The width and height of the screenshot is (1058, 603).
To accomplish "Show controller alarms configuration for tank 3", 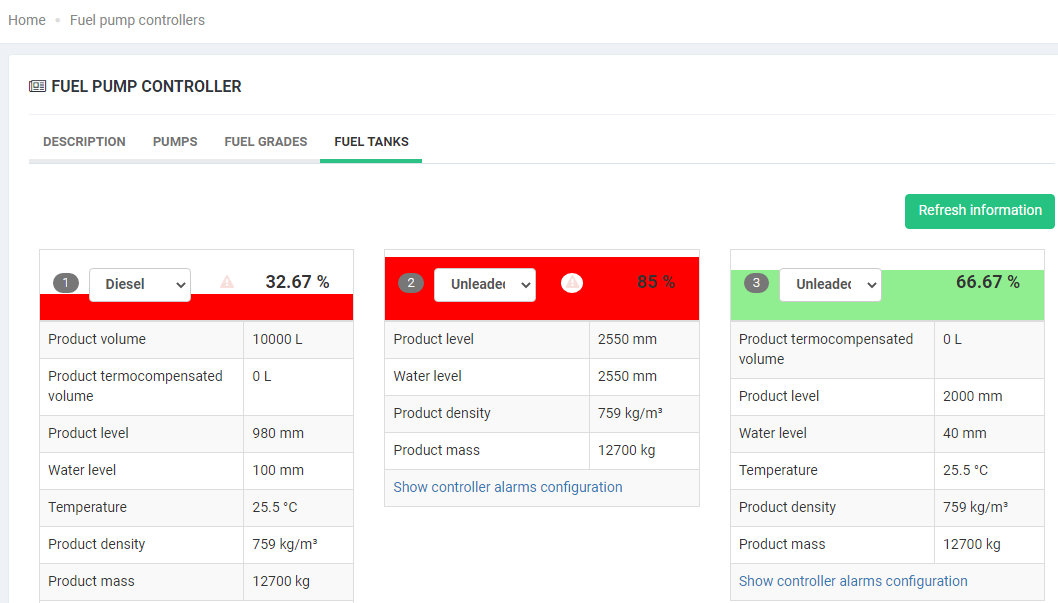I will tap(853, 581).
